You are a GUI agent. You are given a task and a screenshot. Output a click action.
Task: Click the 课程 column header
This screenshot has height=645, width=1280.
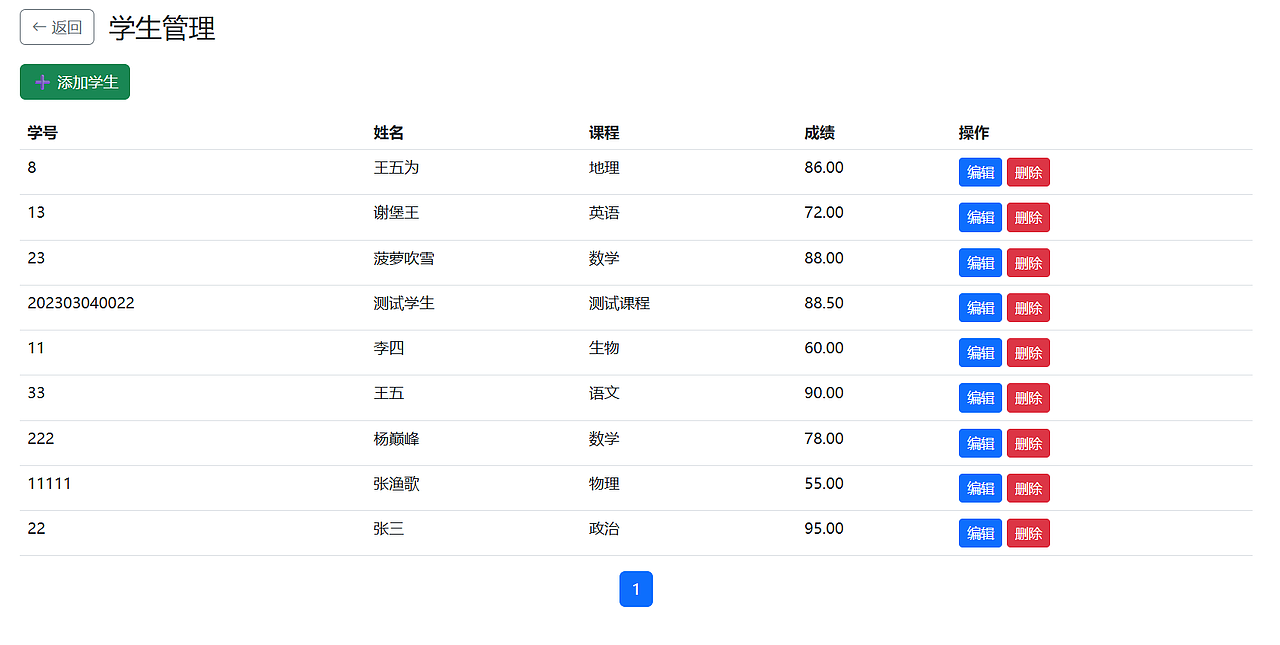click(603, 132)
